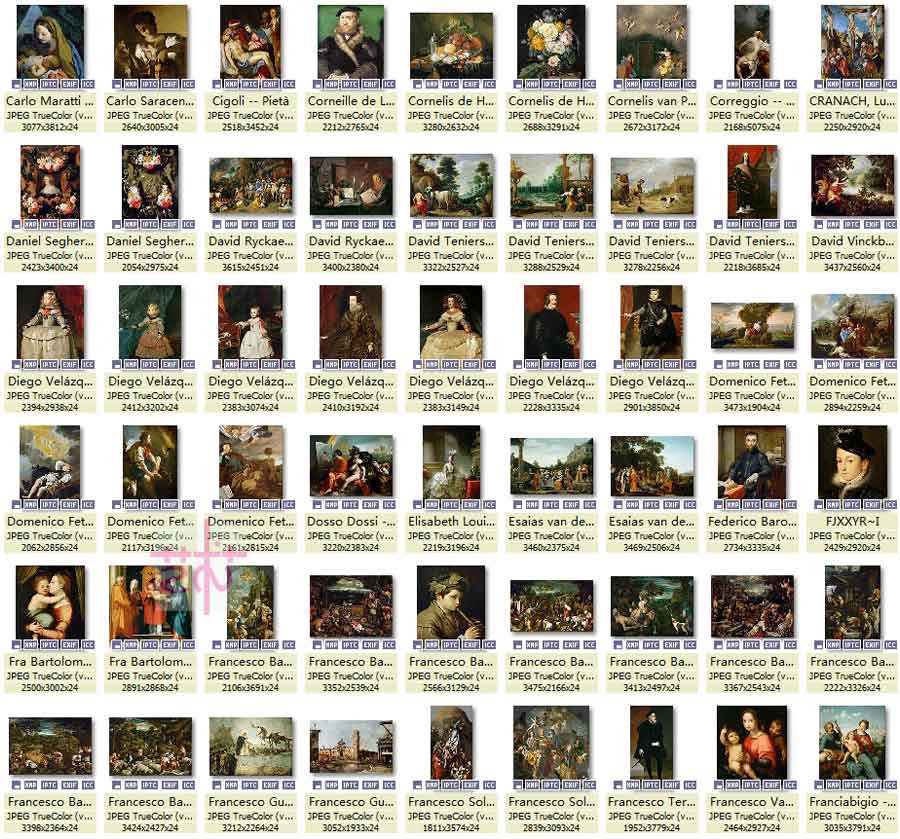The image size is (900, 839).
Task: Select the Francesco Sol... 2839x3093 thumbnail
Action: [x=551, y=743]
